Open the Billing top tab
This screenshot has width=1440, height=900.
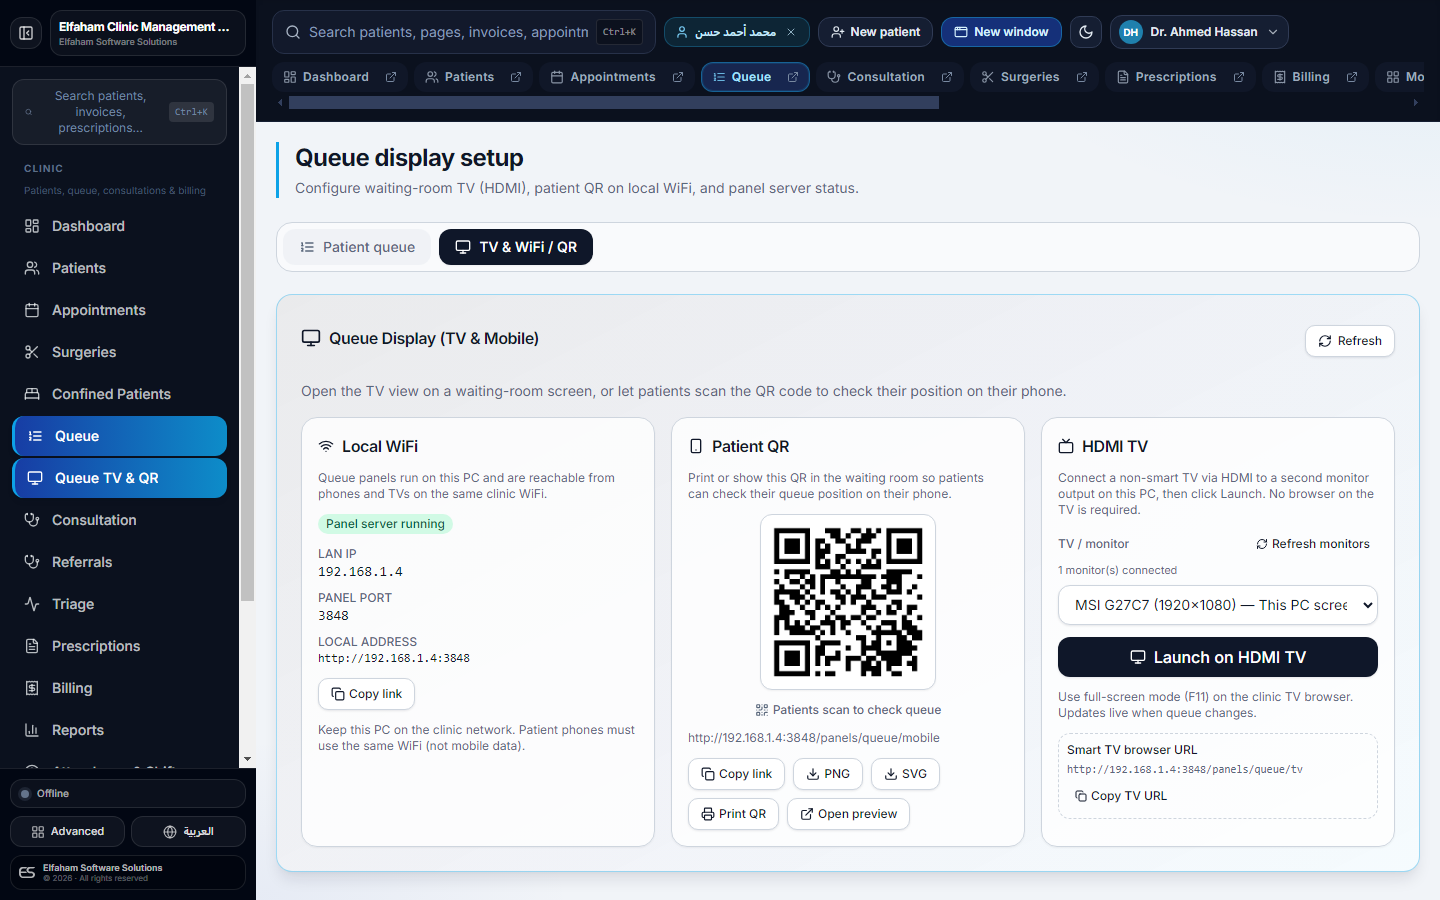click(1301, 77)
